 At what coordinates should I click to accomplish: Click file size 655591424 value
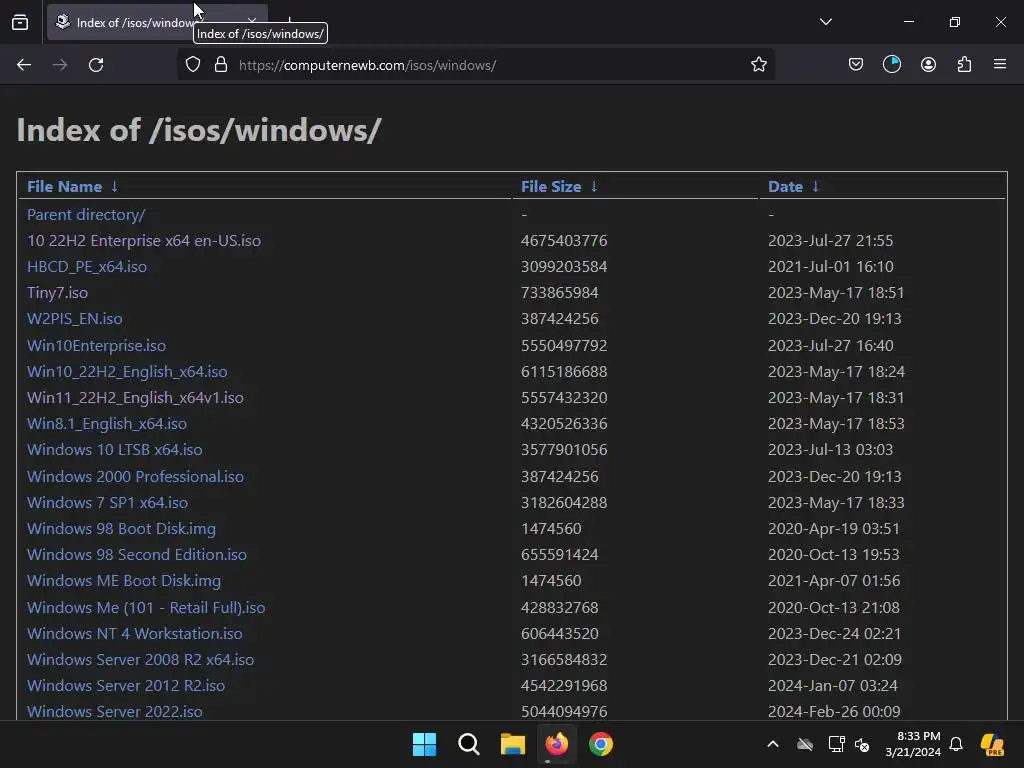point(559,555)
